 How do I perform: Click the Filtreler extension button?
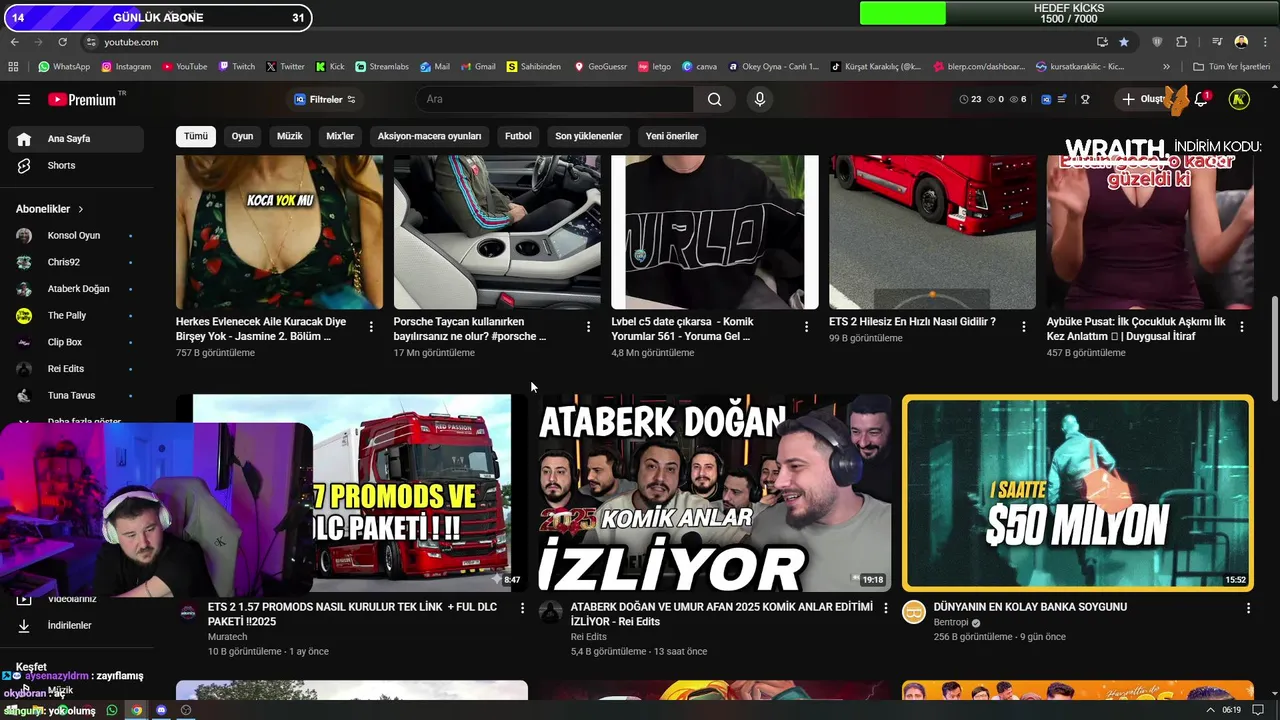click(x=324, y=99)
